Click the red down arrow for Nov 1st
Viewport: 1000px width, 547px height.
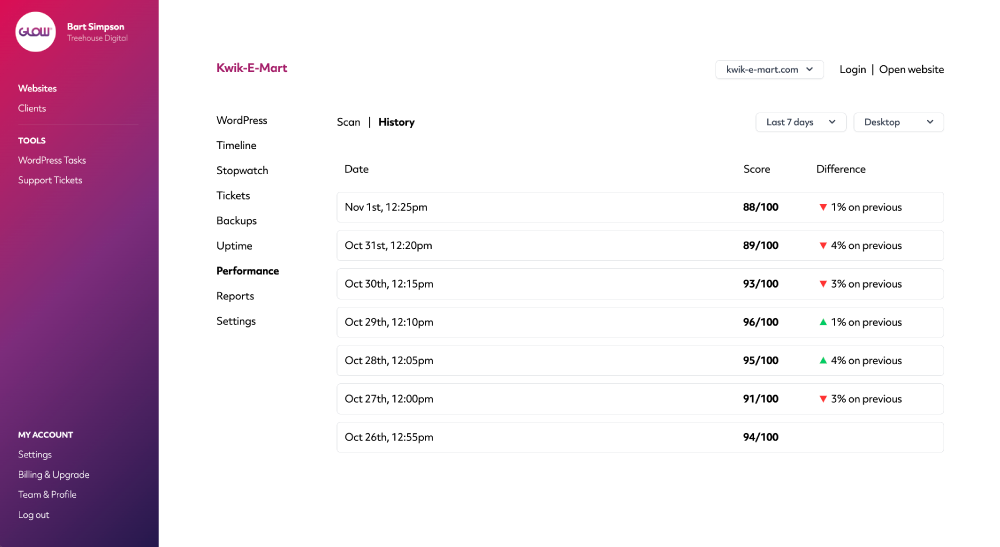[823, 207]
